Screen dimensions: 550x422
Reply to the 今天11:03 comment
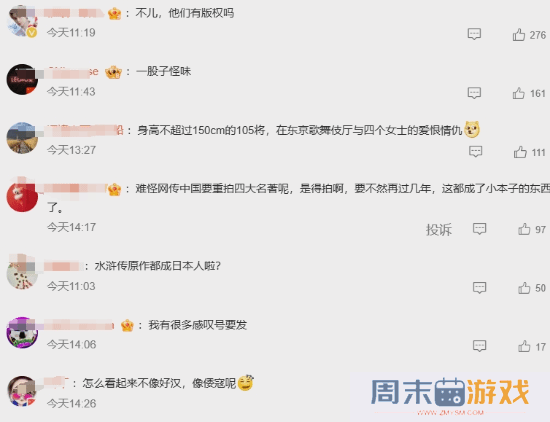pyautogui.click(x=479, y=288)
